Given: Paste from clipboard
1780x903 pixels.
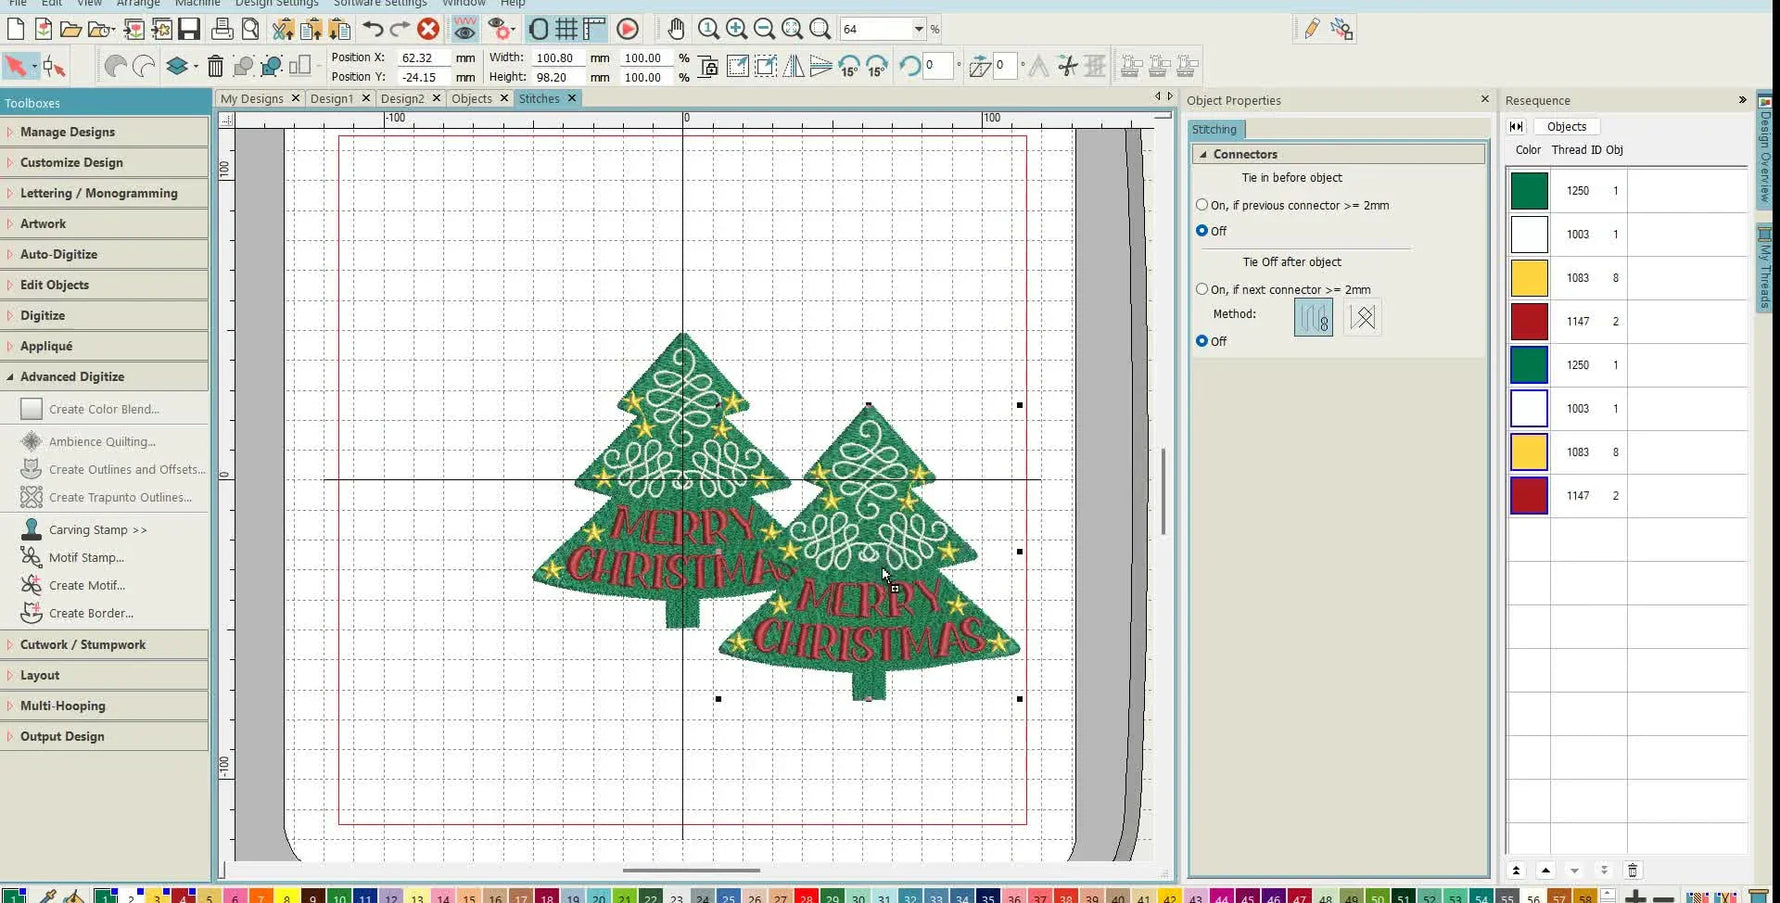Looking at the screenshot, I should point(340,29).
